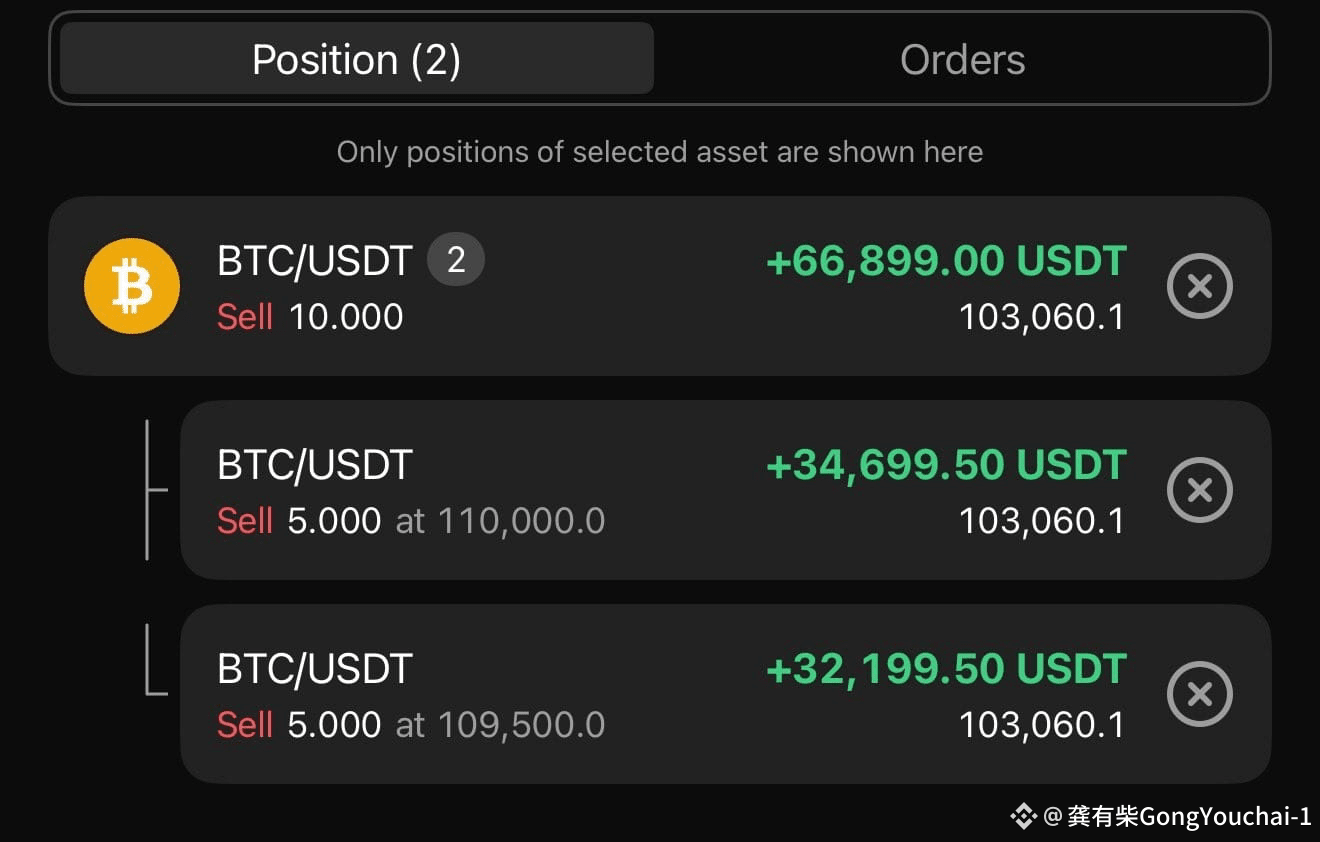The height and width of the screenshot is (842, 1320).
Task: Open the +66,899.00 USDT profit value
Action: [946, 261]
